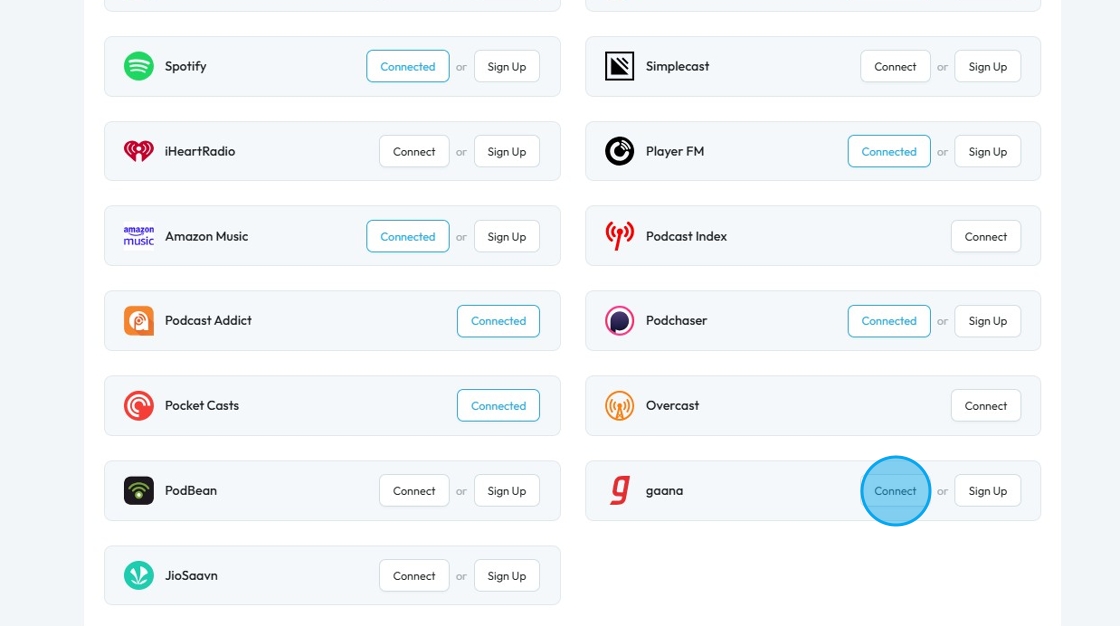
Task: Connect the Overcast directory
Action: coord(985,406)
